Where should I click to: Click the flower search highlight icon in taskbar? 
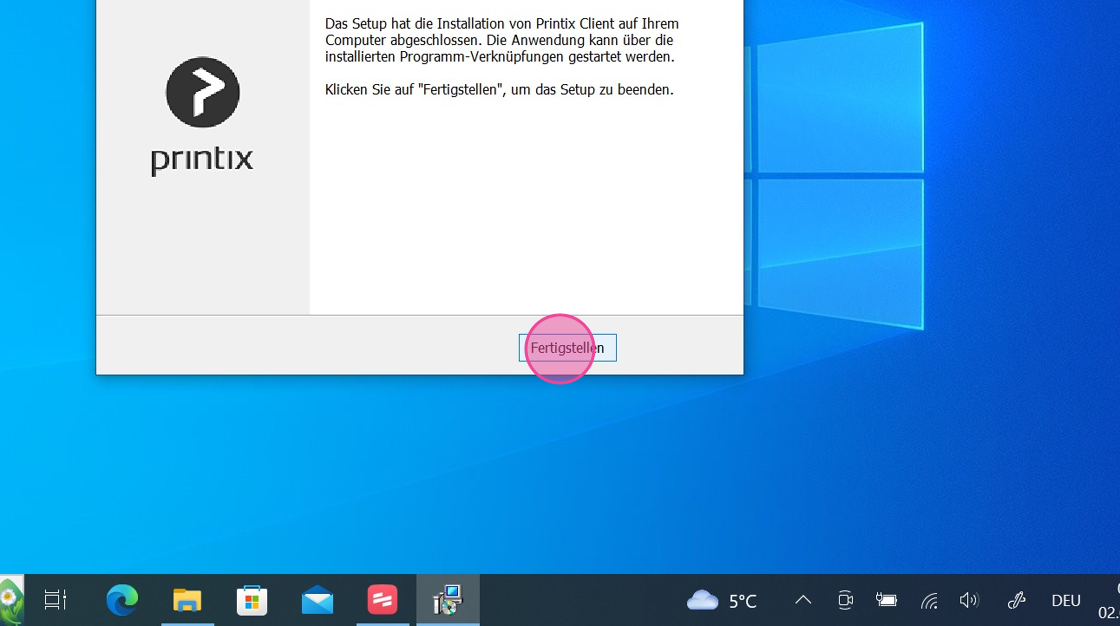[11, 600]
